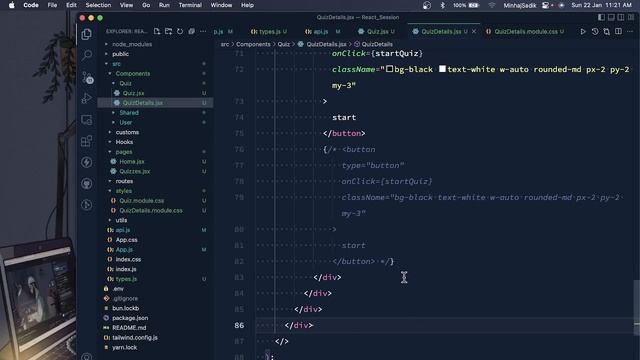Open the Extensions view
This screenshot has width=640, height=360.
click(87, 141)
